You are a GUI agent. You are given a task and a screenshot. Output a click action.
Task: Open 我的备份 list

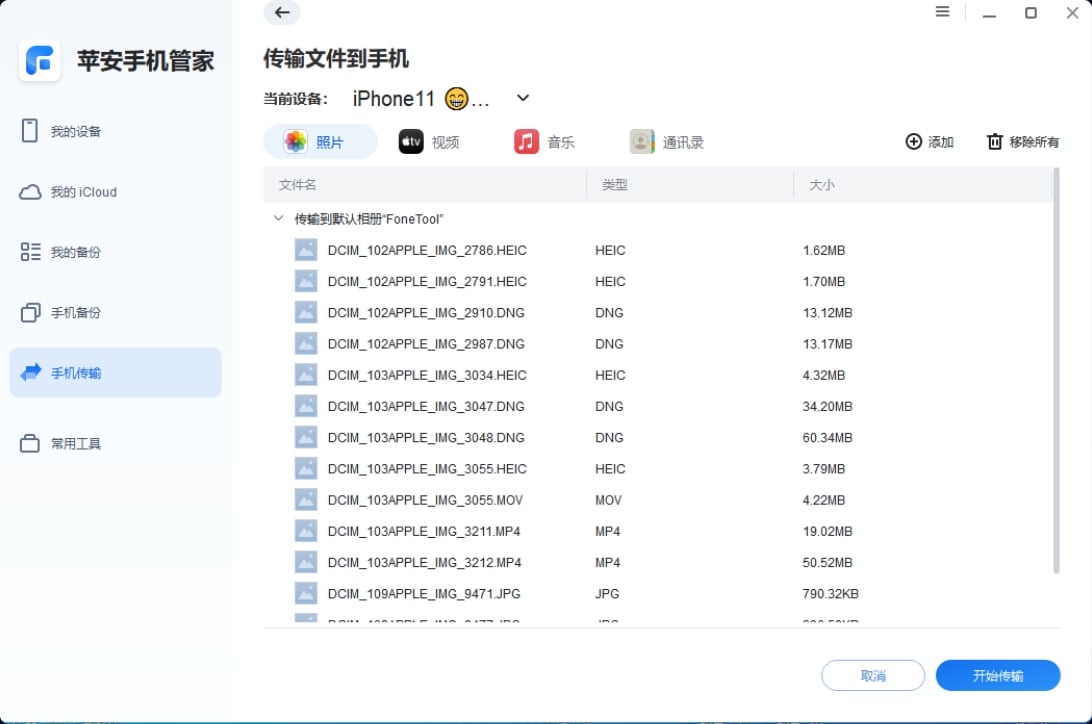[x=75, y=252]
